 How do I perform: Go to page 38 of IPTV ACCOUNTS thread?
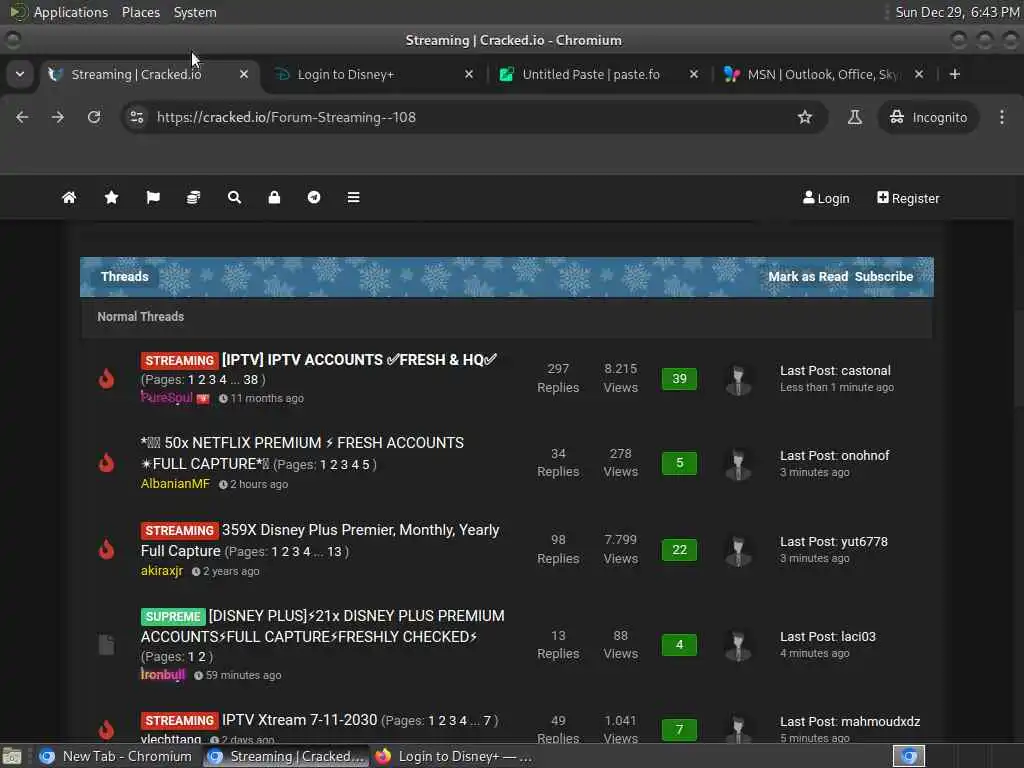[251, 379]
